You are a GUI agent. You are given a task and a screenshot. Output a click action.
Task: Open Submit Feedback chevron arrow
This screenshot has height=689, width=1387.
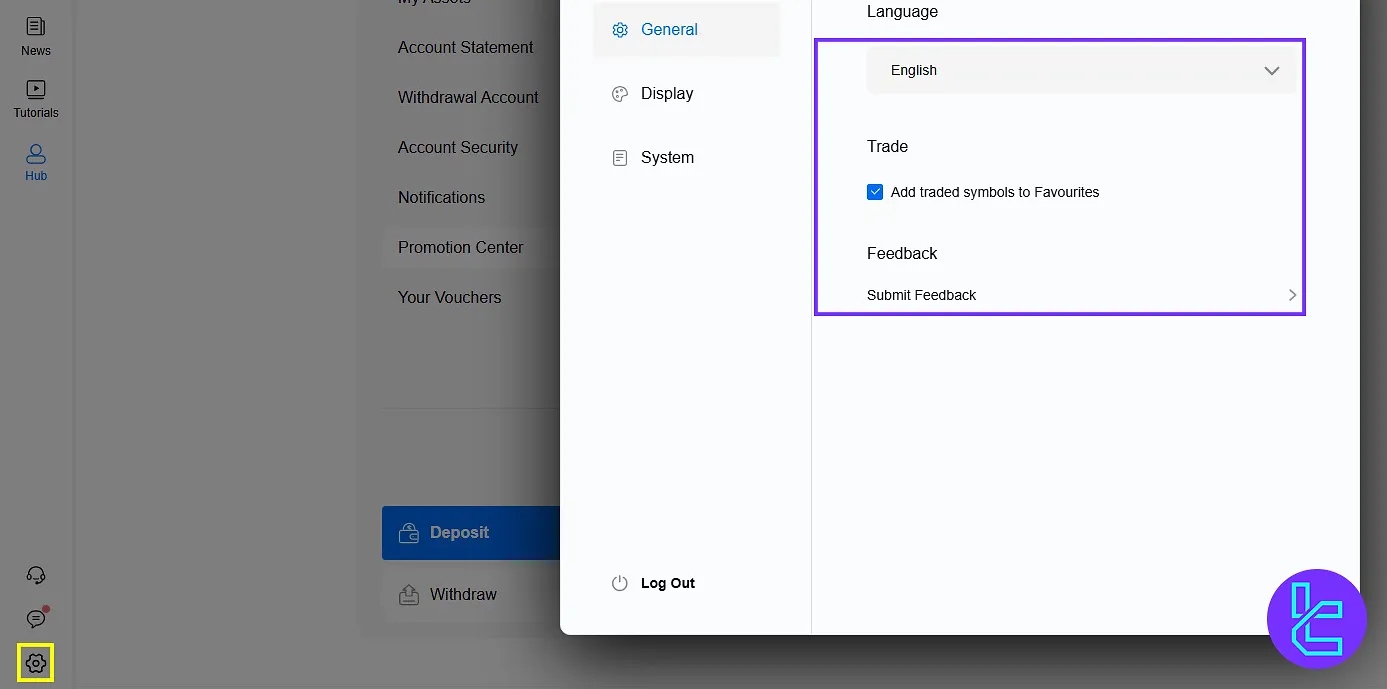pos(1292,295)
